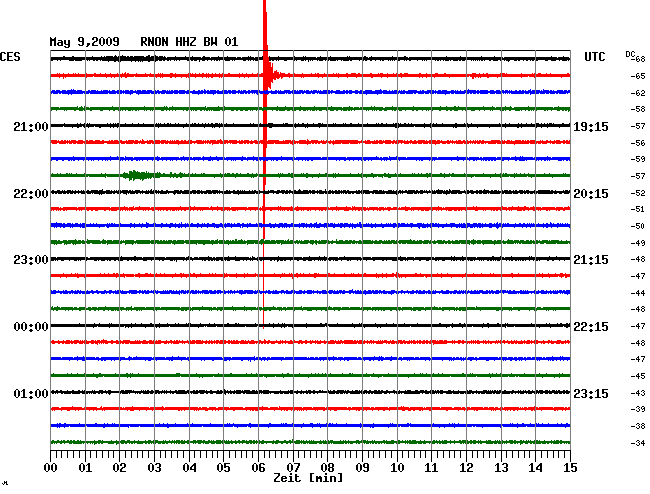Click the DC offset value -34
This screenshot has height=494, width=650.
pos(638,443)
